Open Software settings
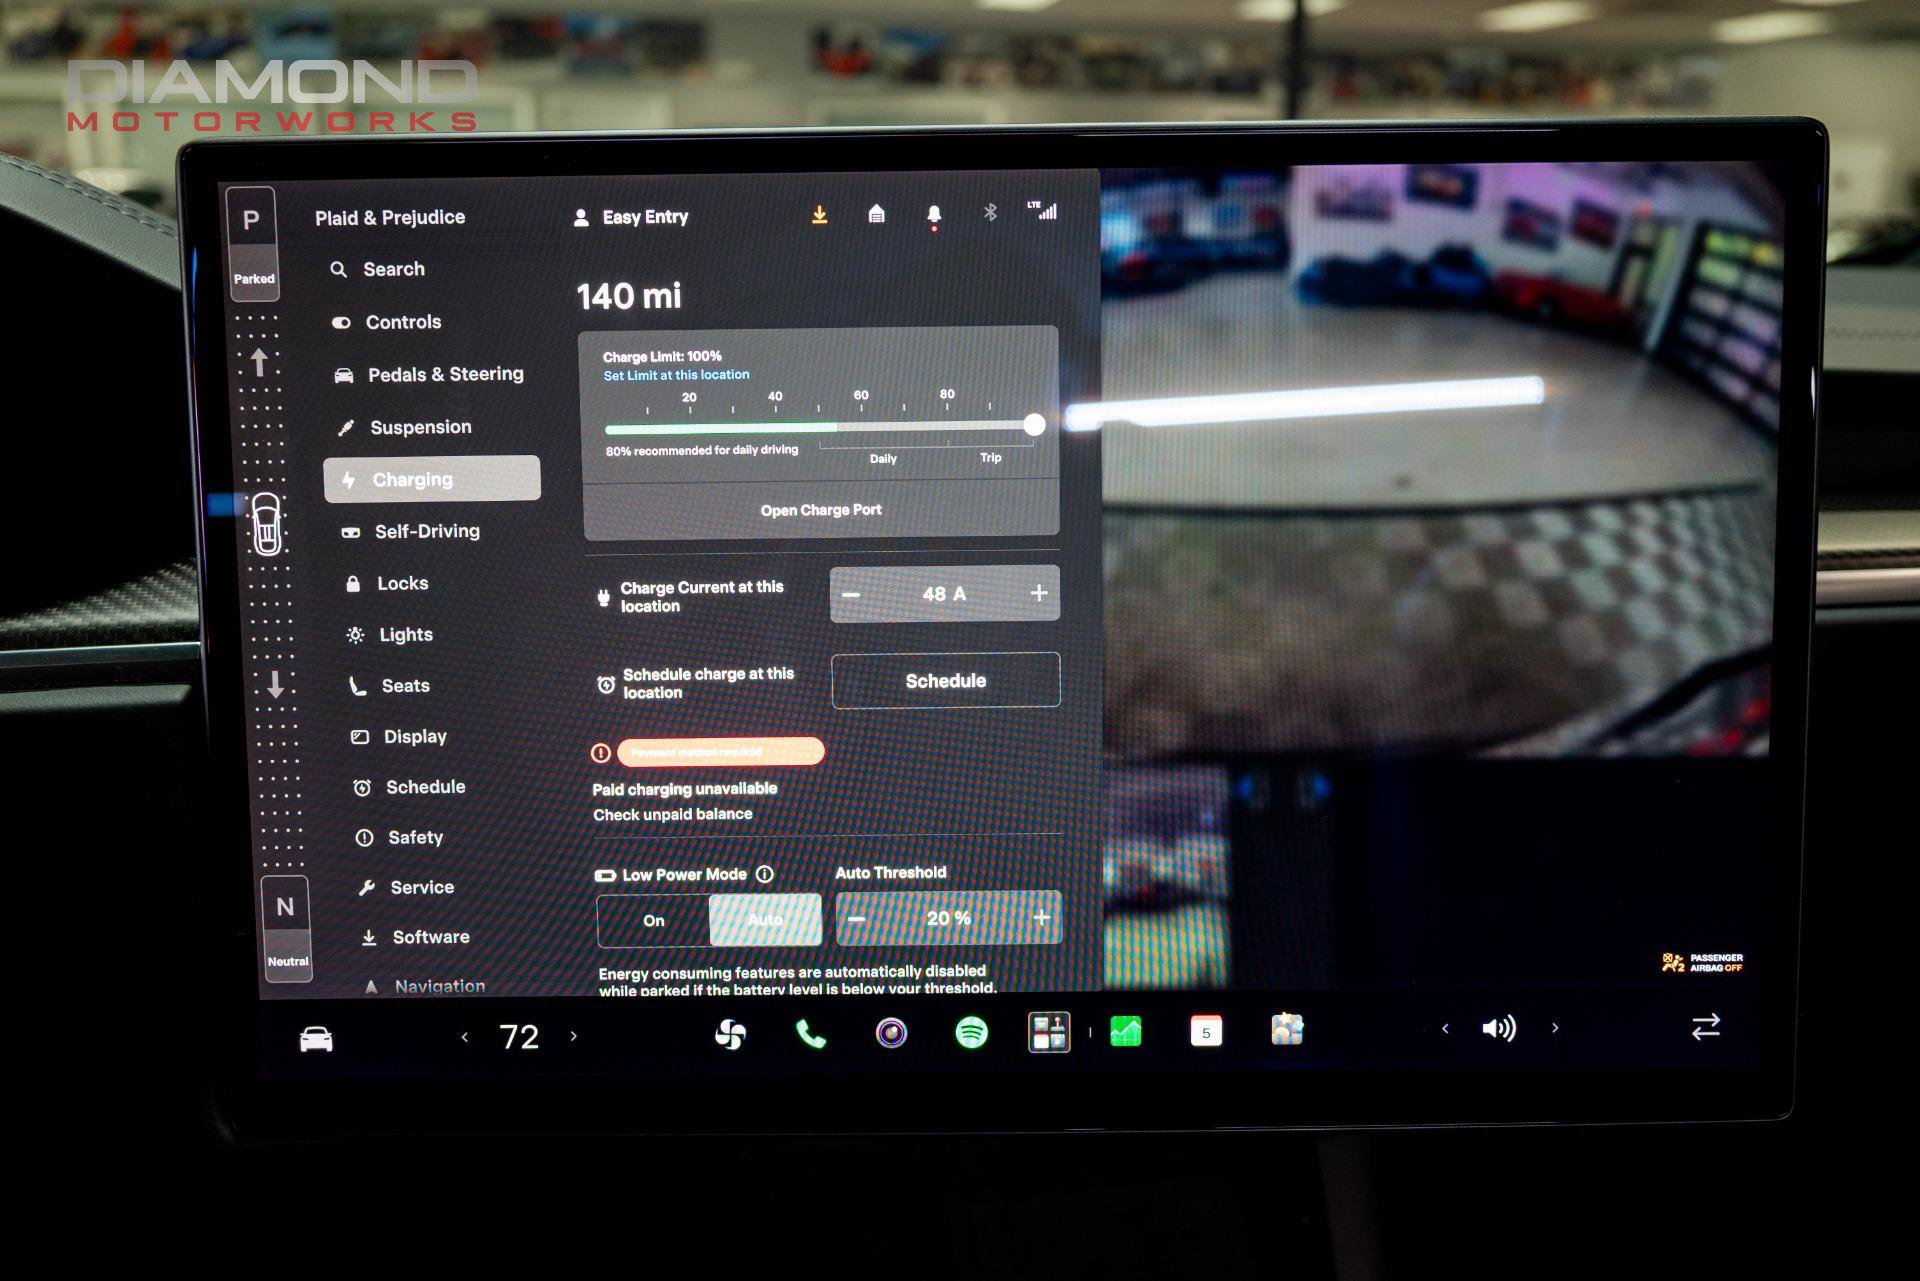1920x1281 pixels. 415,937
